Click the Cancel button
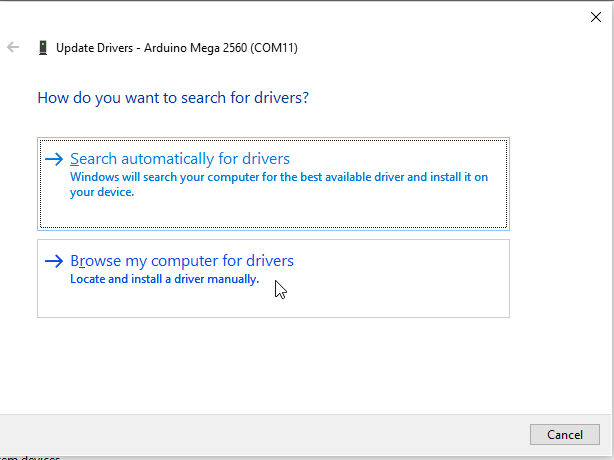Image resolution: width=614 pixels, height=460 pixels. pyautogui.click(x=565, y=435)
